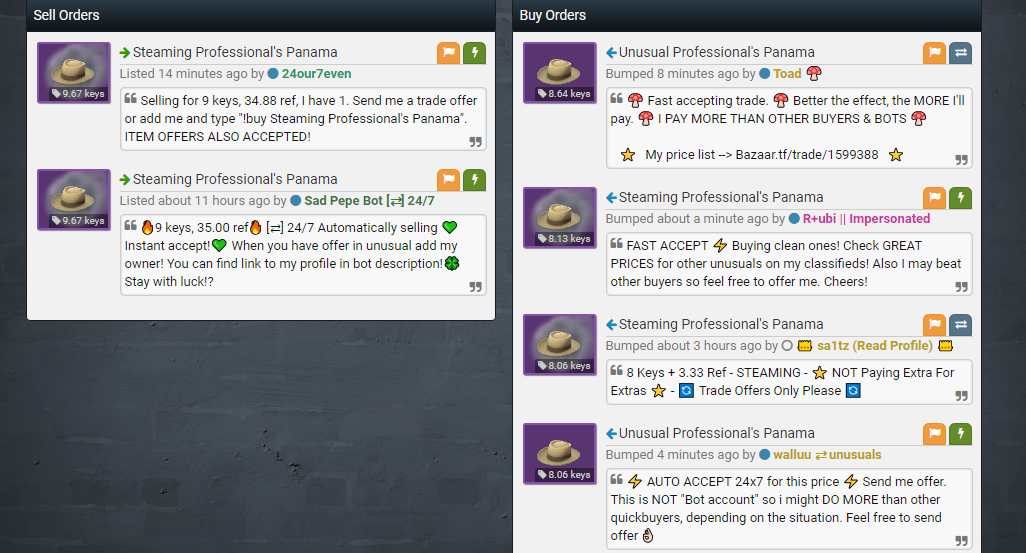Open 24our7even's profile link
The width and height of the screenshot is (1026, 553).
tap(317, 74)
